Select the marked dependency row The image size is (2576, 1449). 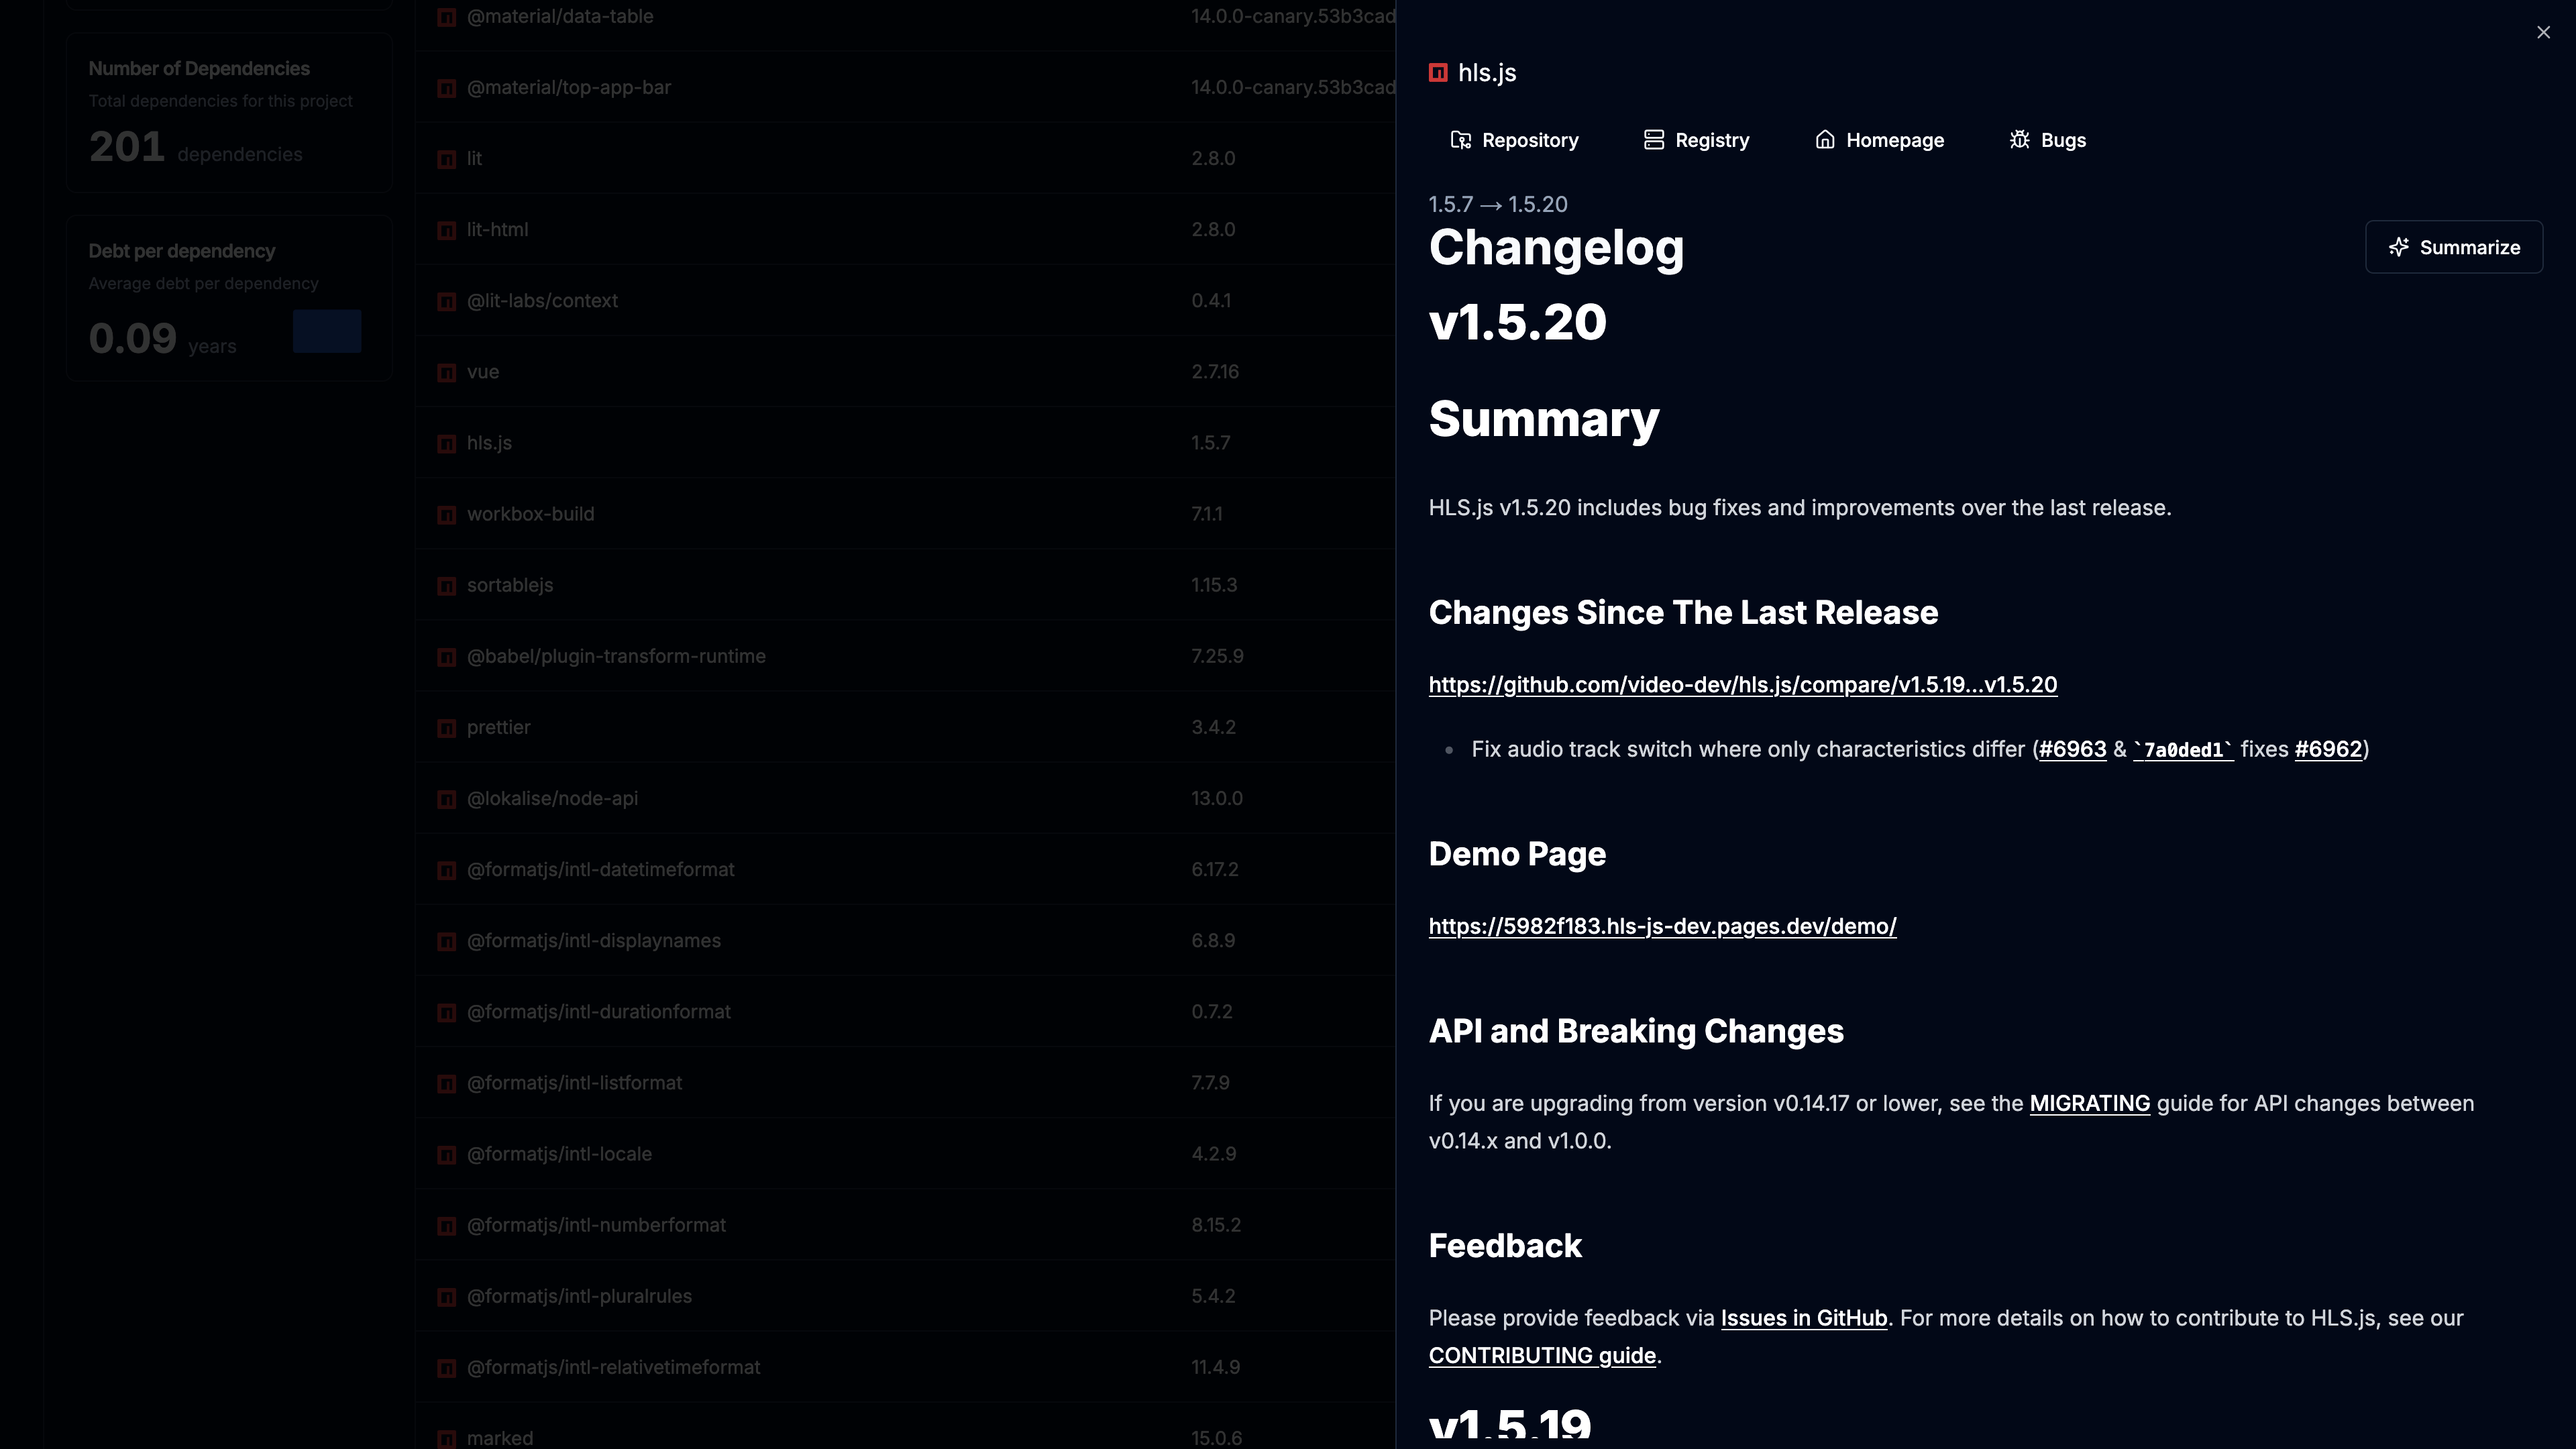[905, 1427]
